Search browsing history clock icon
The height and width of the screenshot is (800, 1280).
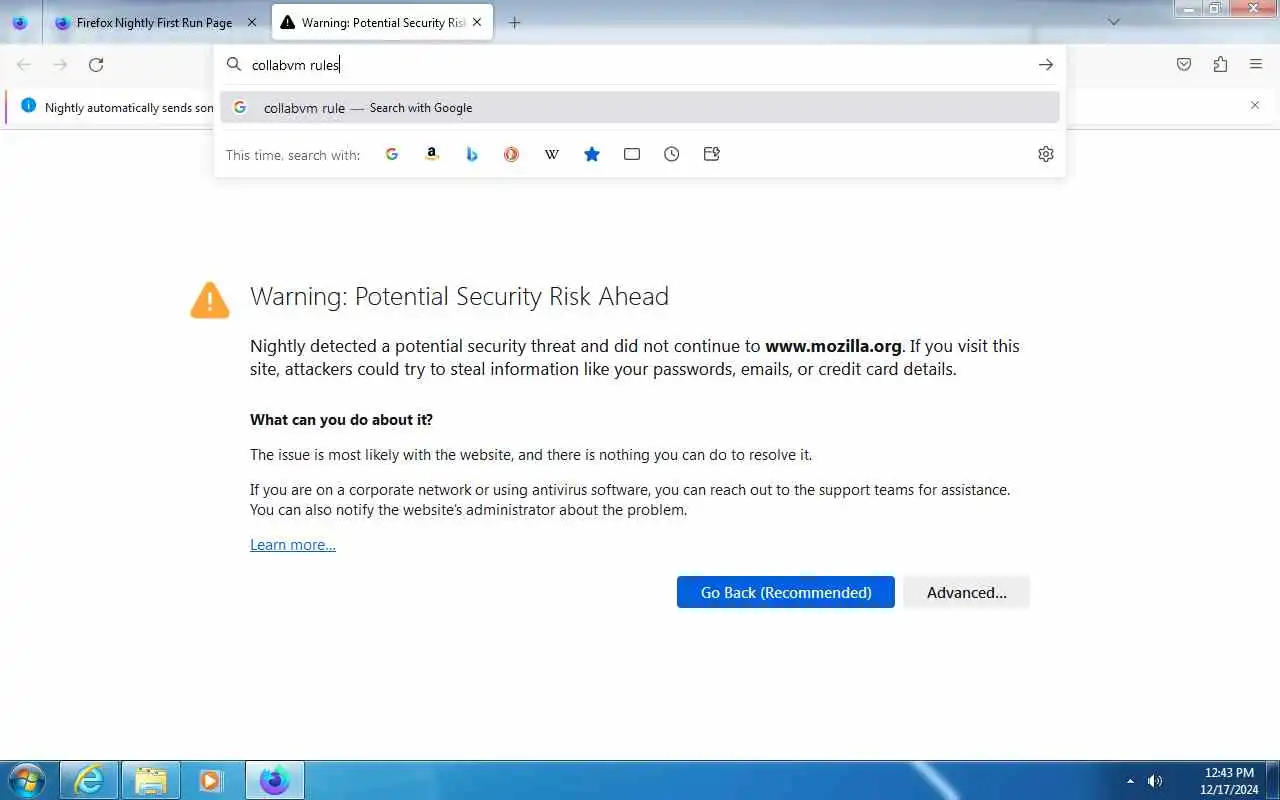[x=672, y=154]
